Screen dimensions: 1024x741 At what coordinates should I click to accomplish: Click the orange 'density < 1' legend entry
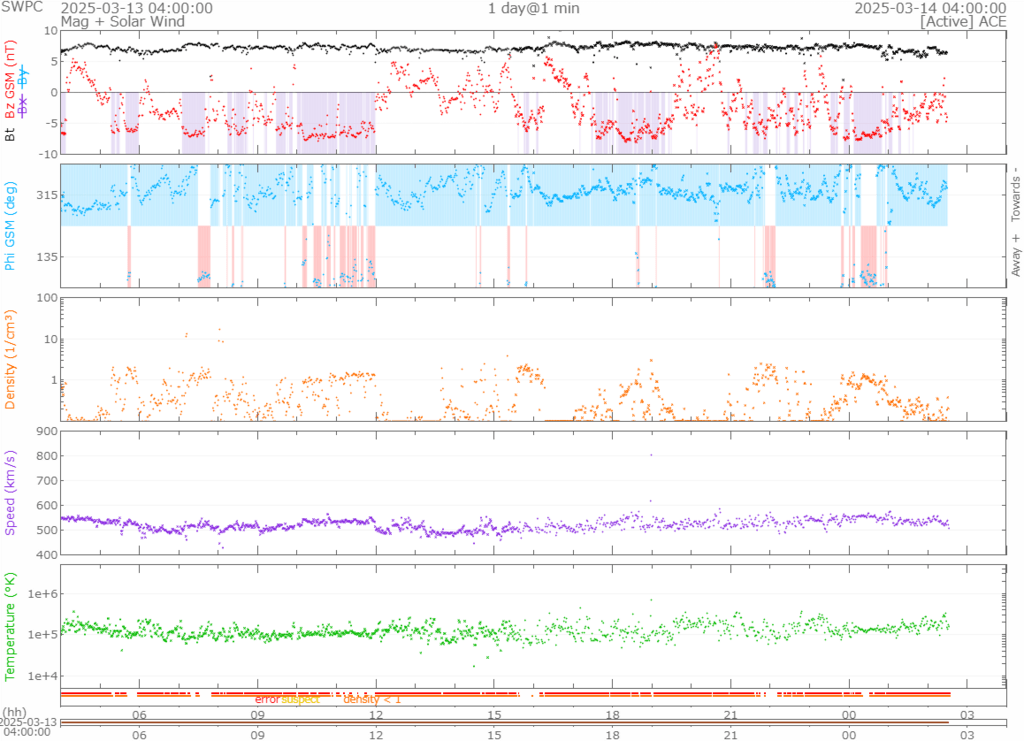(372, 700)
